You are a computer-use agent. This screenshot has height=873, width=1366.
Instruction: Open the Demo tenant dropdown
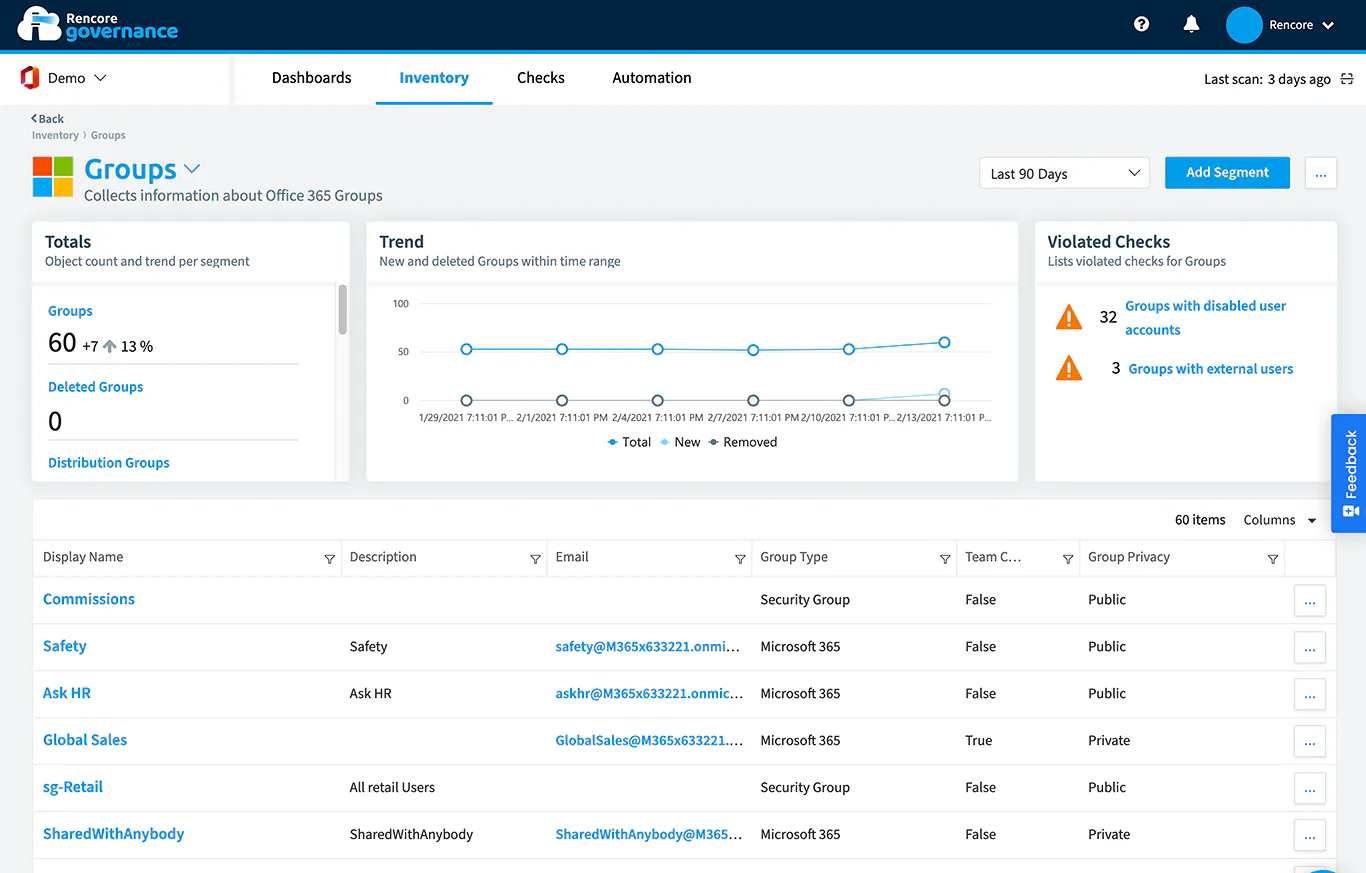click(x=77, y=78)
